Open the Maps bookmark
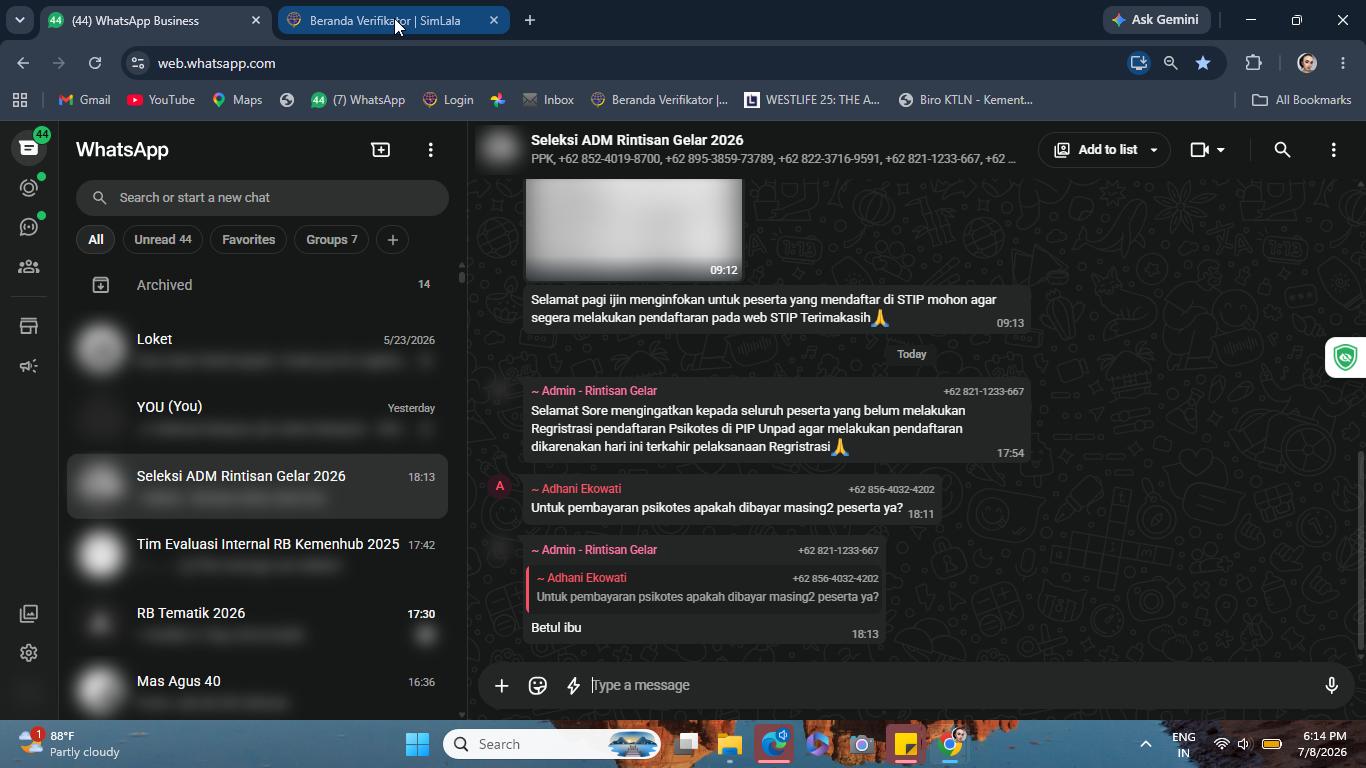Screen dimensions: 1366x768 [237, 100]
